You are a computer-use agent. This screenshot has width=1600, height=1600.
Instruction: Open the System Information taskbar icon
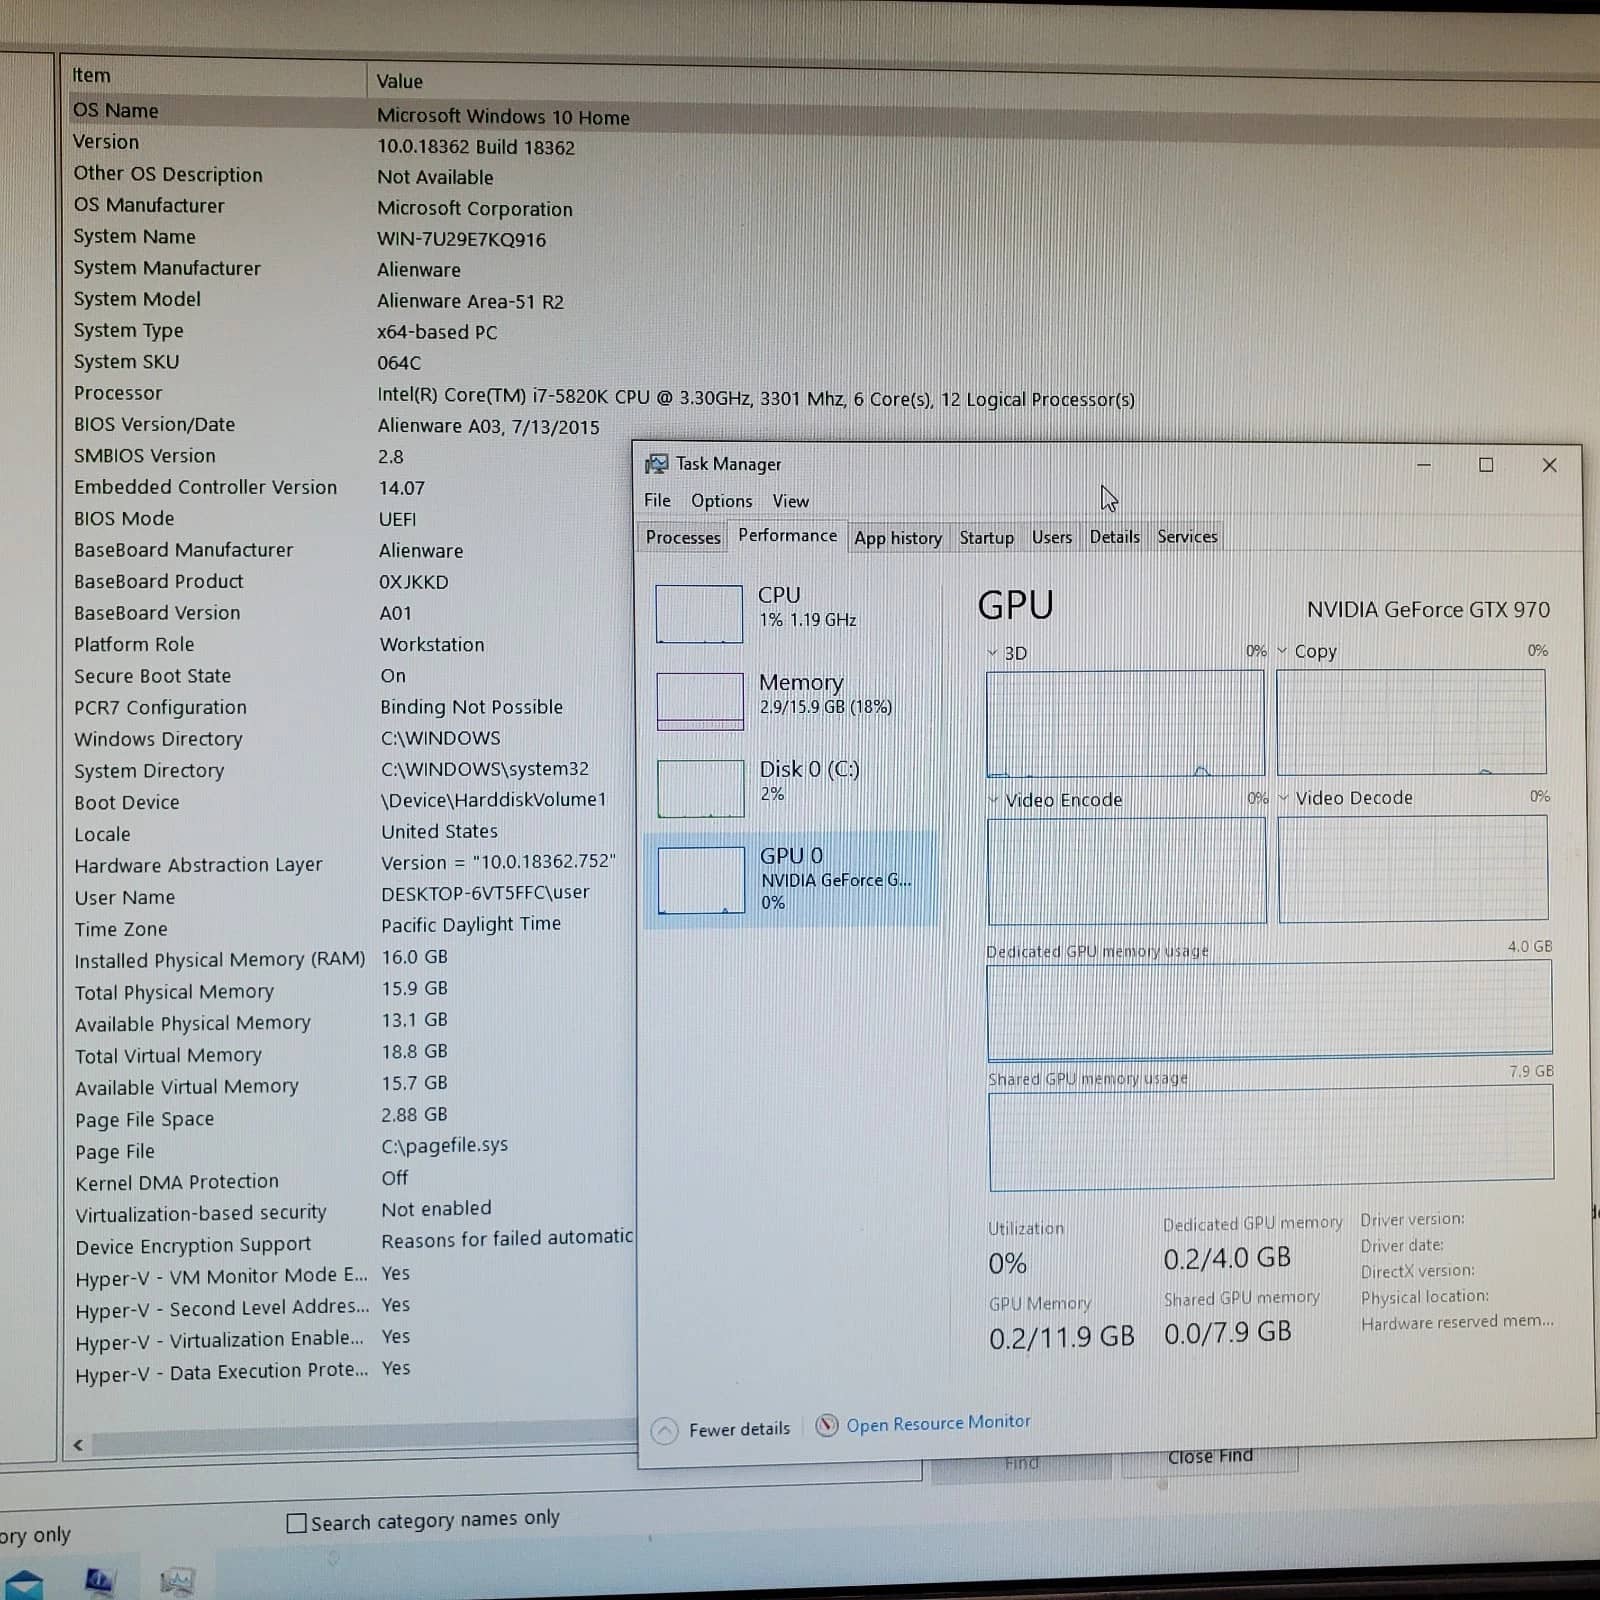[99, 1580]
